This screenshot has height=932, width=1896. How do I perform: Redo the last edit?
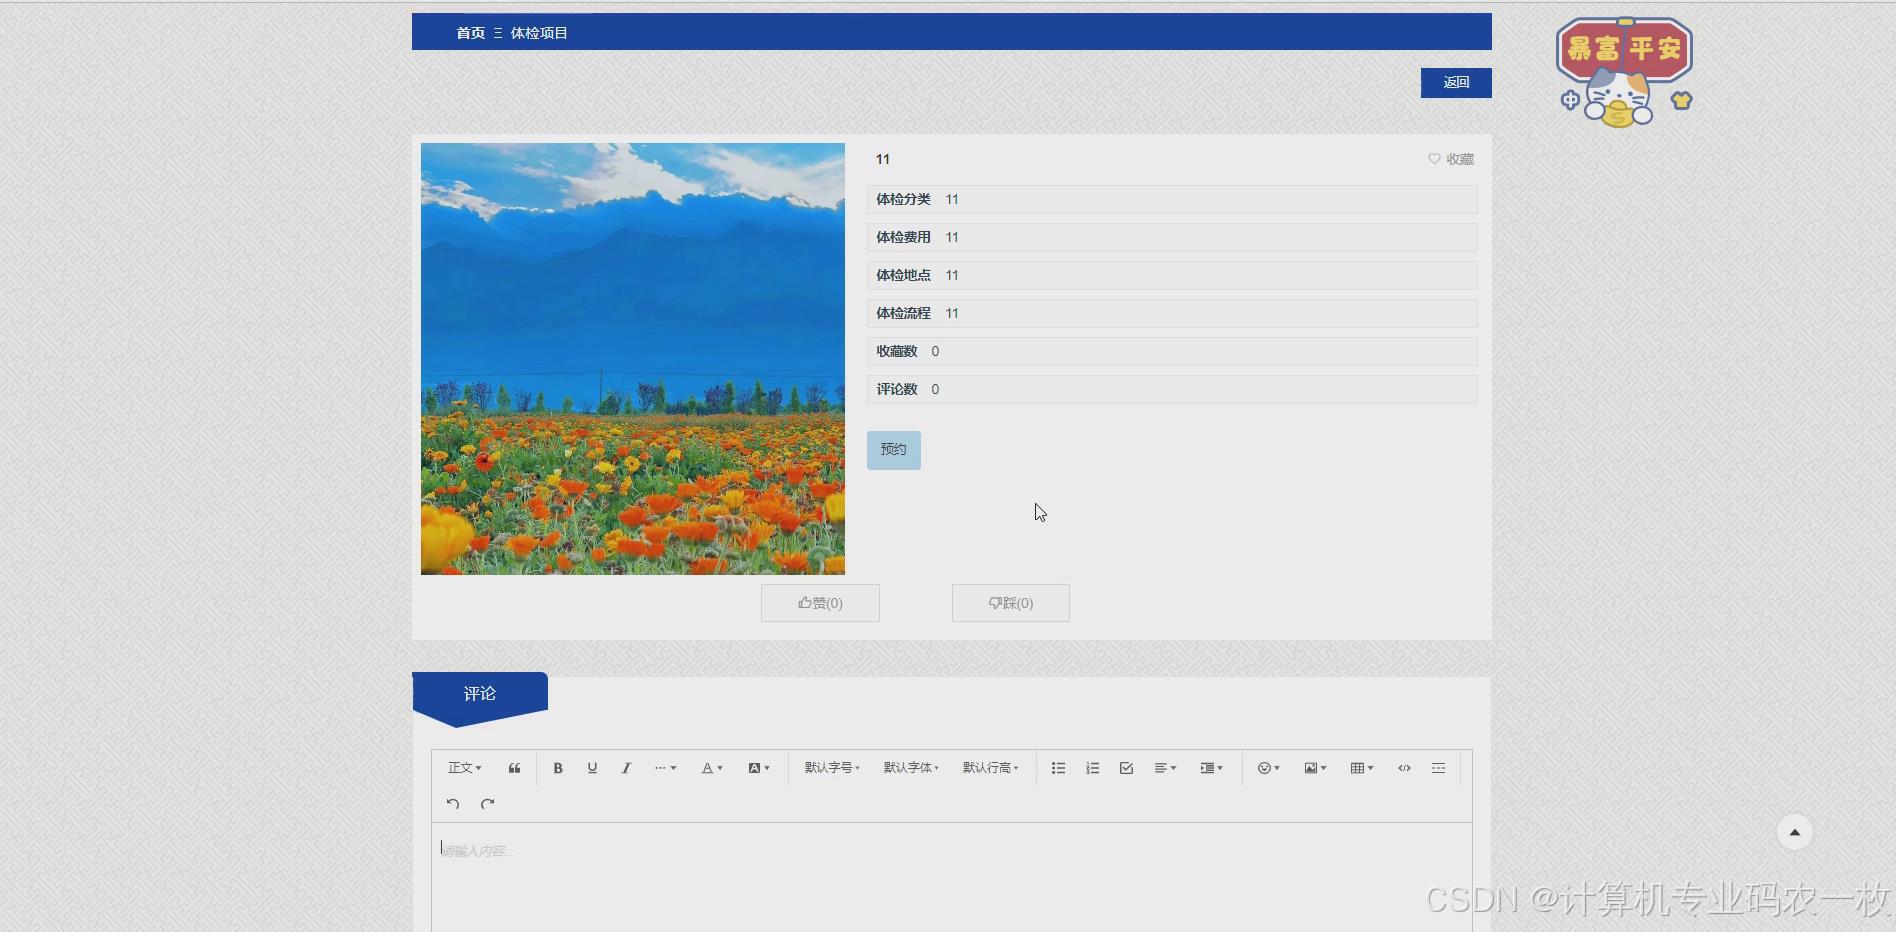(x=487, y=804)
